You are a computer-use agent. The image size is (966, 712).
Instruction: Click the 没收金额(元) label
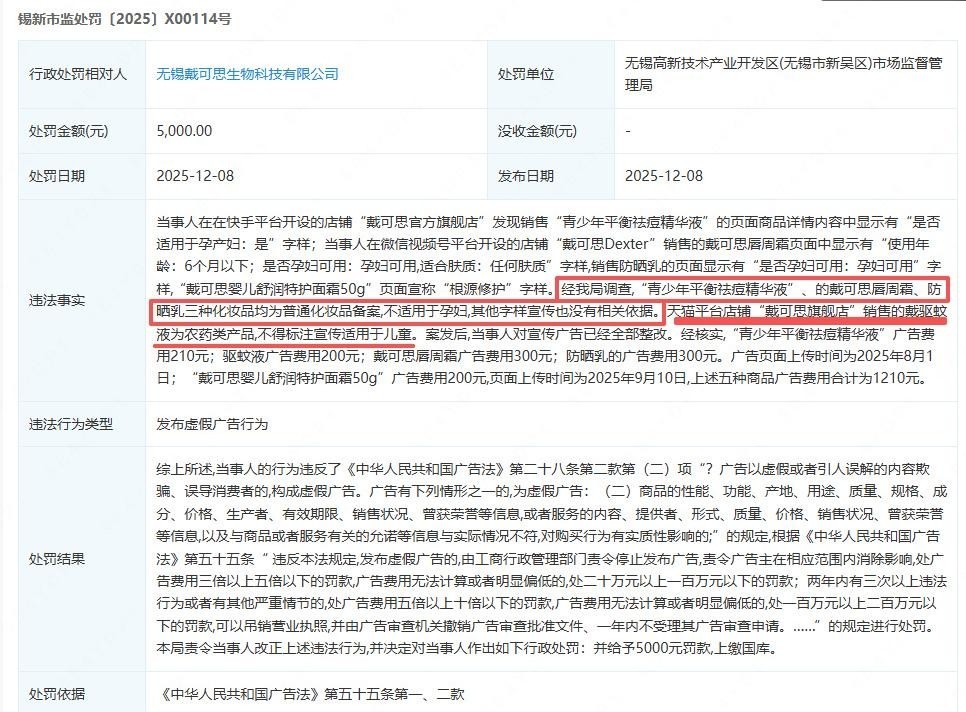click(537, 131)
